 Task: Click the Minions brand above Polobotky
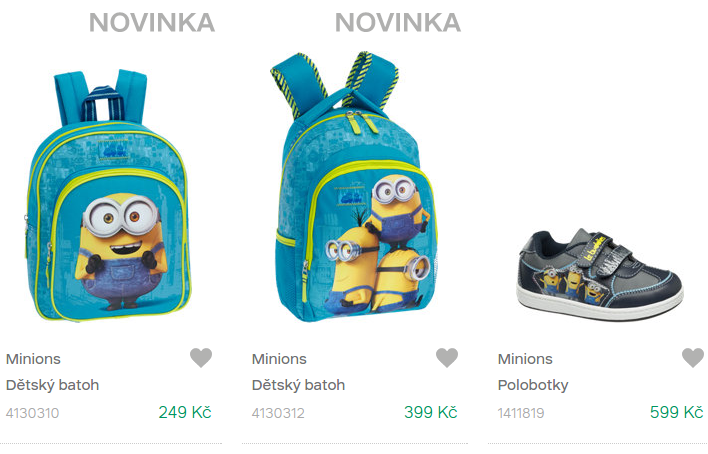click(525, 359)
